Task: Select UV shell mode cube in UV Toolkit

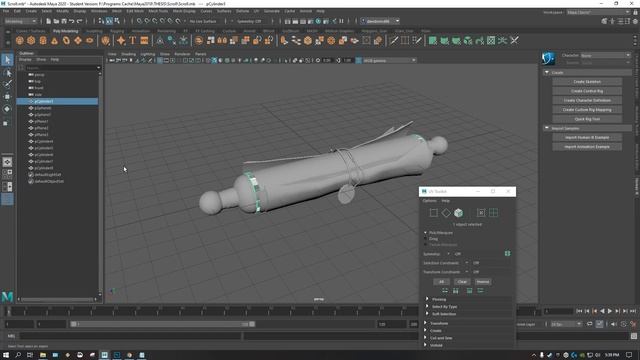Action: pos(458,213)
